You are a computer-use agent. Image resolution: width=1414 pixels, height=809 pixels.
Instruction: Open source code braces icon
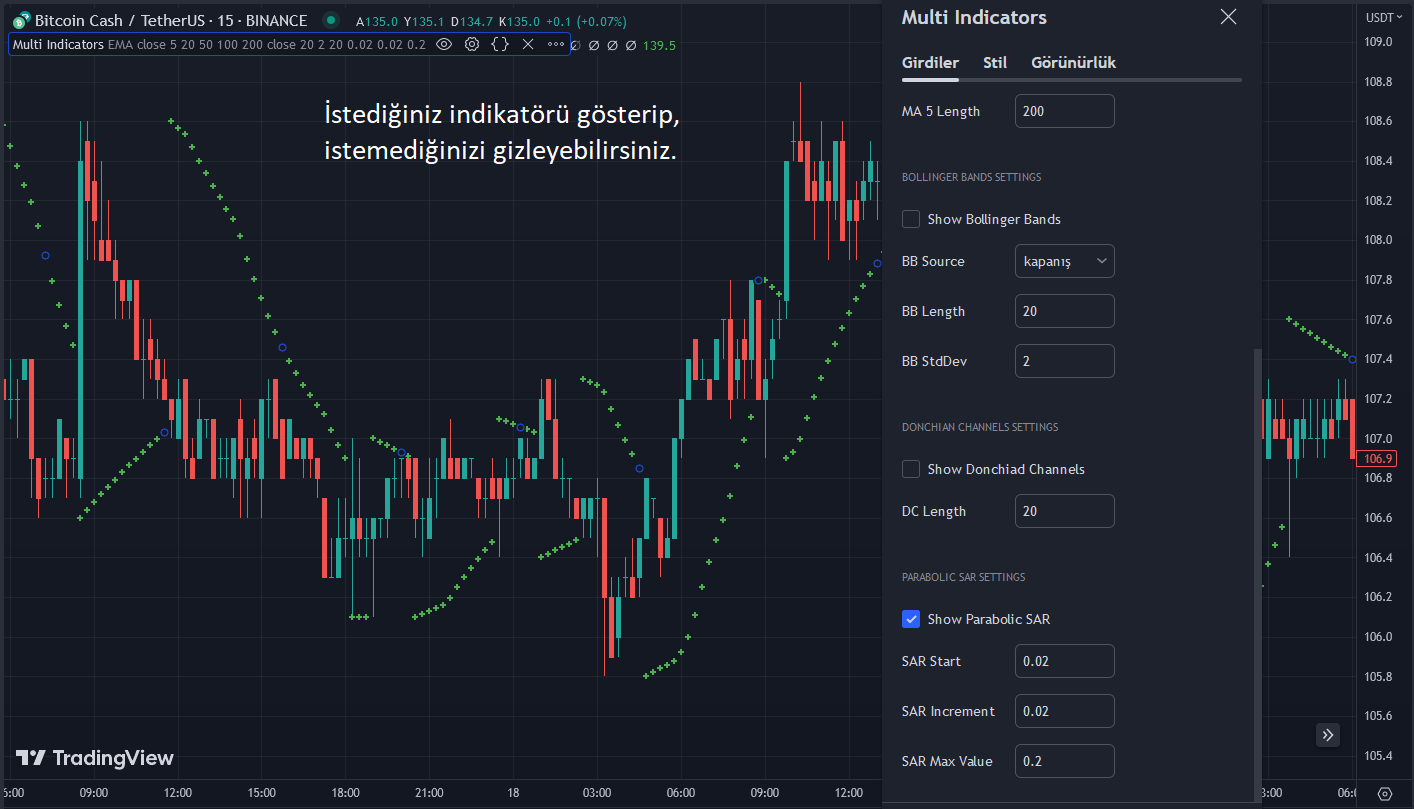click(500, 44)
